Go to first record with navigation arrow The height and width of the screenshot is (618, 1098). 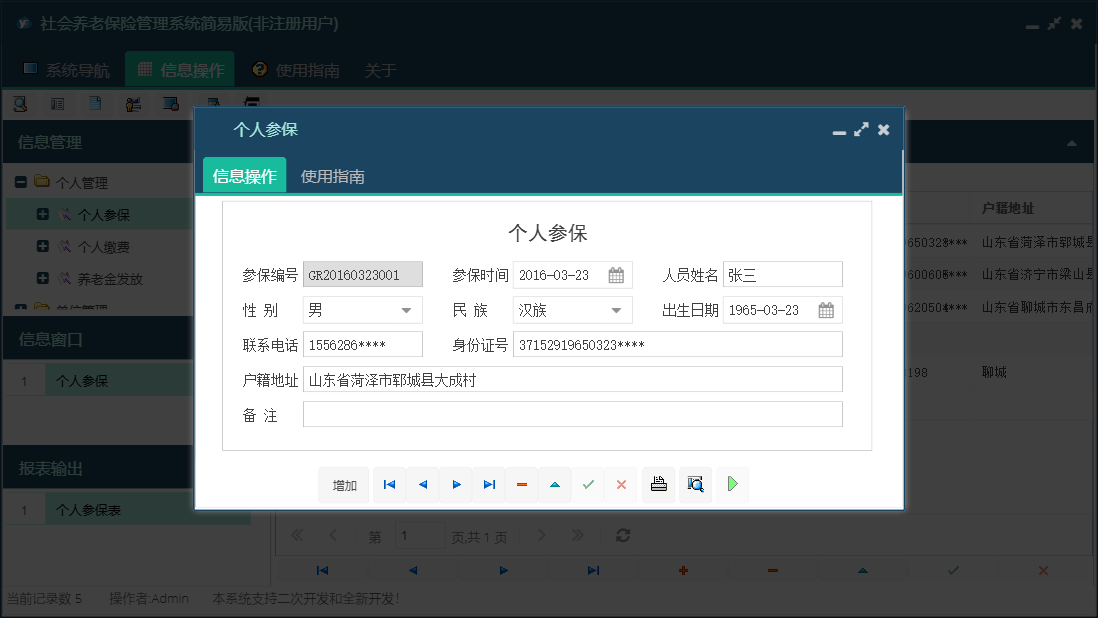click(x=389, y=484)
